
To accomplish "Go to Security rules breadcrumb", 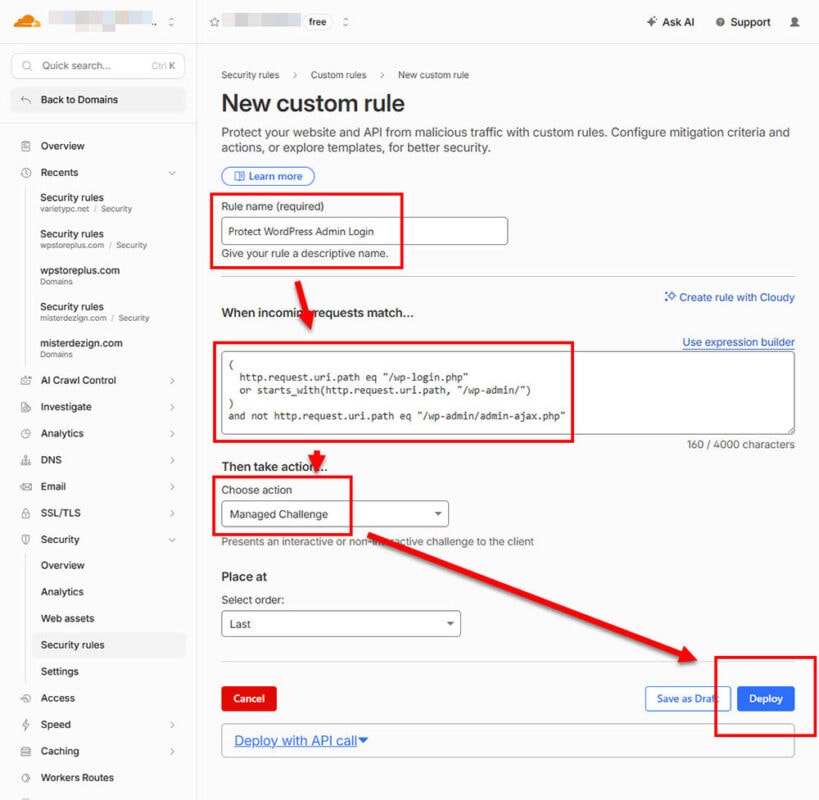I will 250,75.
